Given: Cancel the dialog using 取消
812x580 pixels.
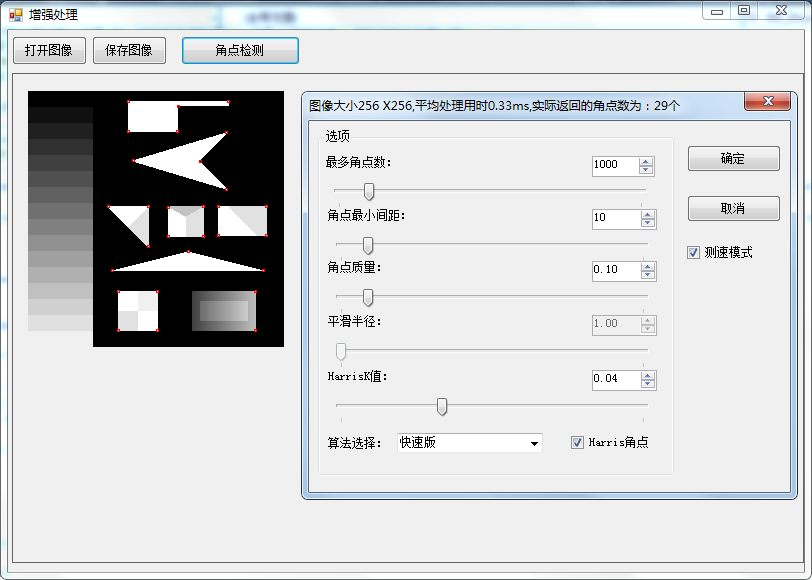Looking at the screenshot, I should pyautogui.click(x=733, y=208).
